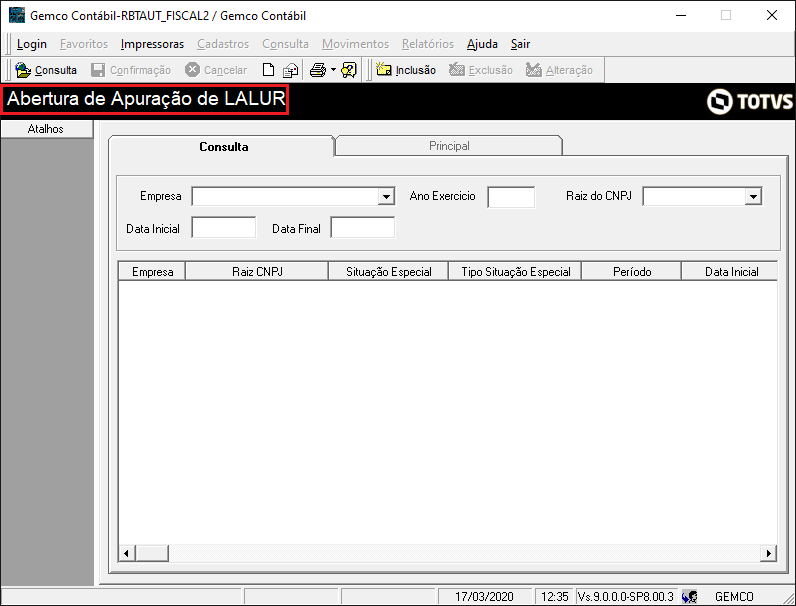The width and height of the screenshot is (796, 606).
Task: Minimize the Gemco Contábil window
Action: pyautogui.click(x=681, y=15)
